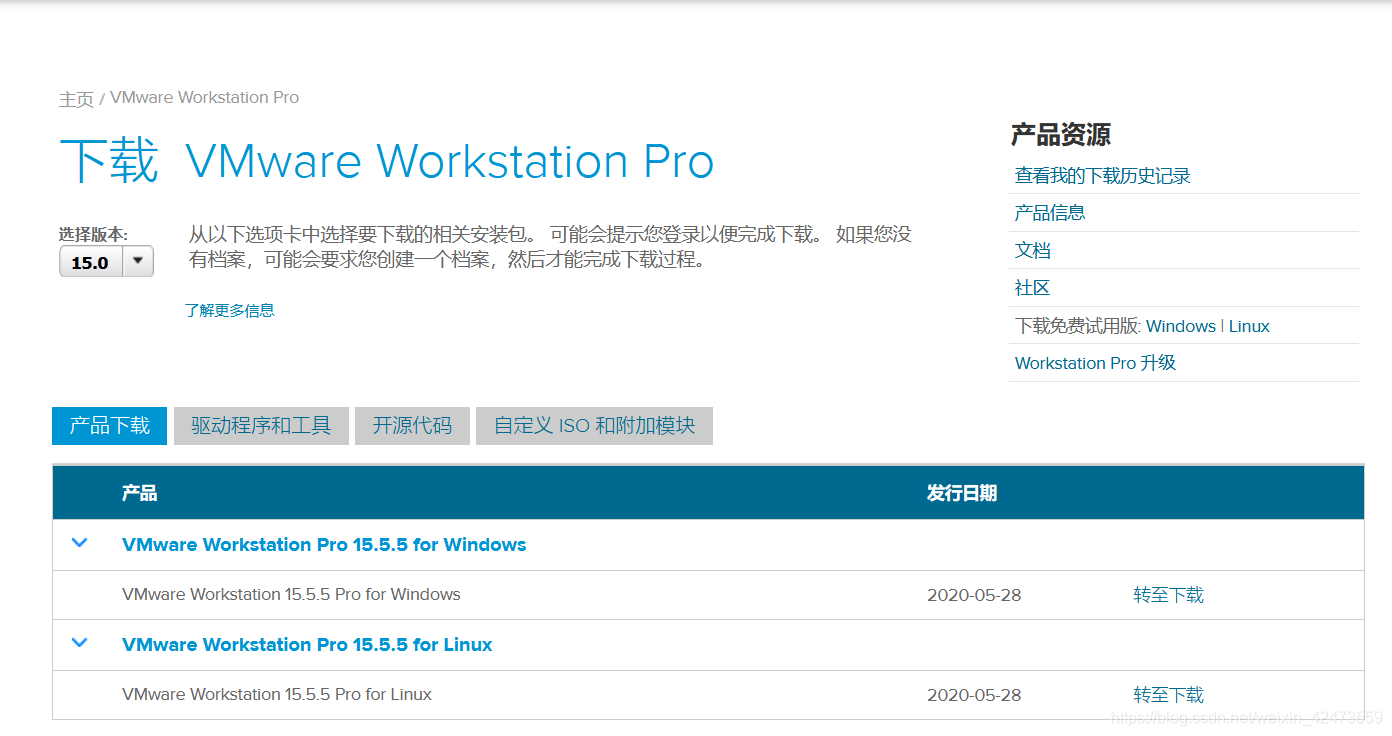Download the free trial for Windows
Image resolution: width=1392 pixels, height=736 pixels.
[x=1180, y=326]
